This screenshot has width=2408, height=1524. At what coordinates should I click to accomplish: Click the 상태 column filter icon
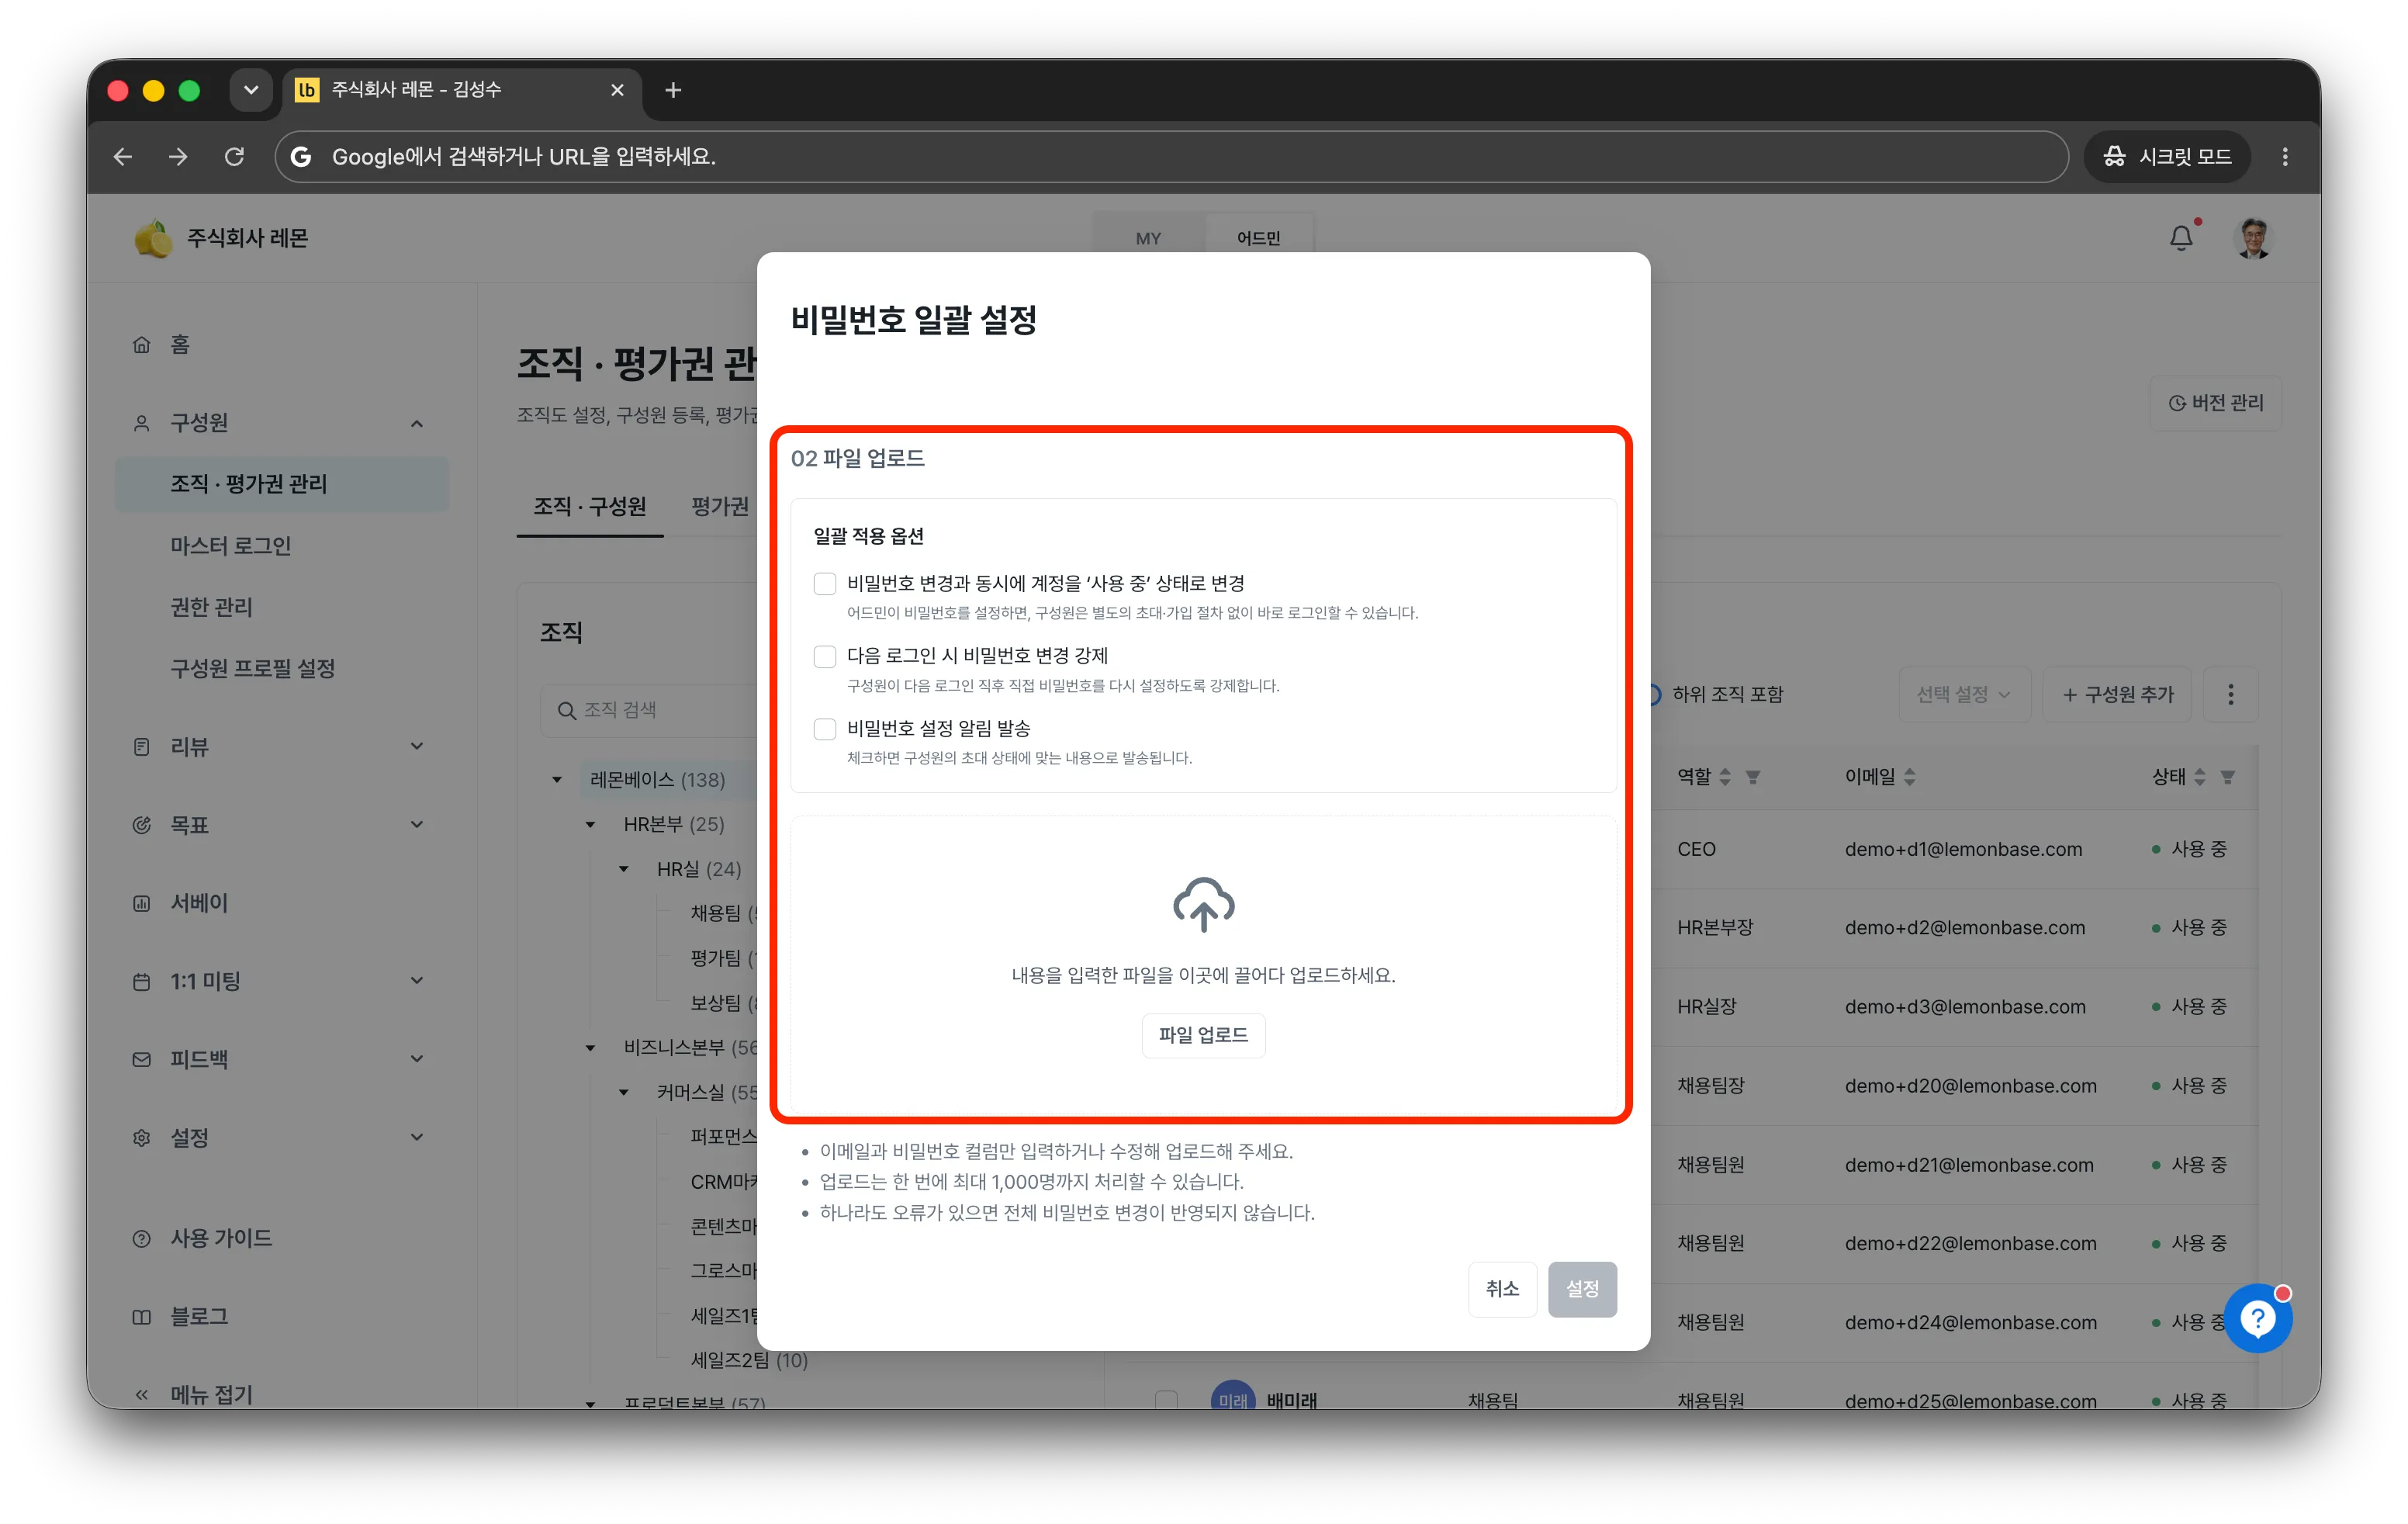[x=2228, y=777]
